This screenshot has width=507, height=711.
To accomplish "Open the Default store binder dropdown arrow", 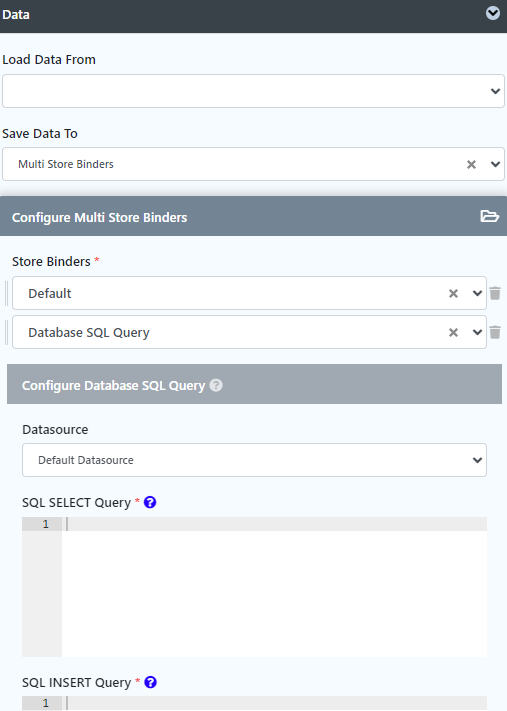I will [477, 293].
